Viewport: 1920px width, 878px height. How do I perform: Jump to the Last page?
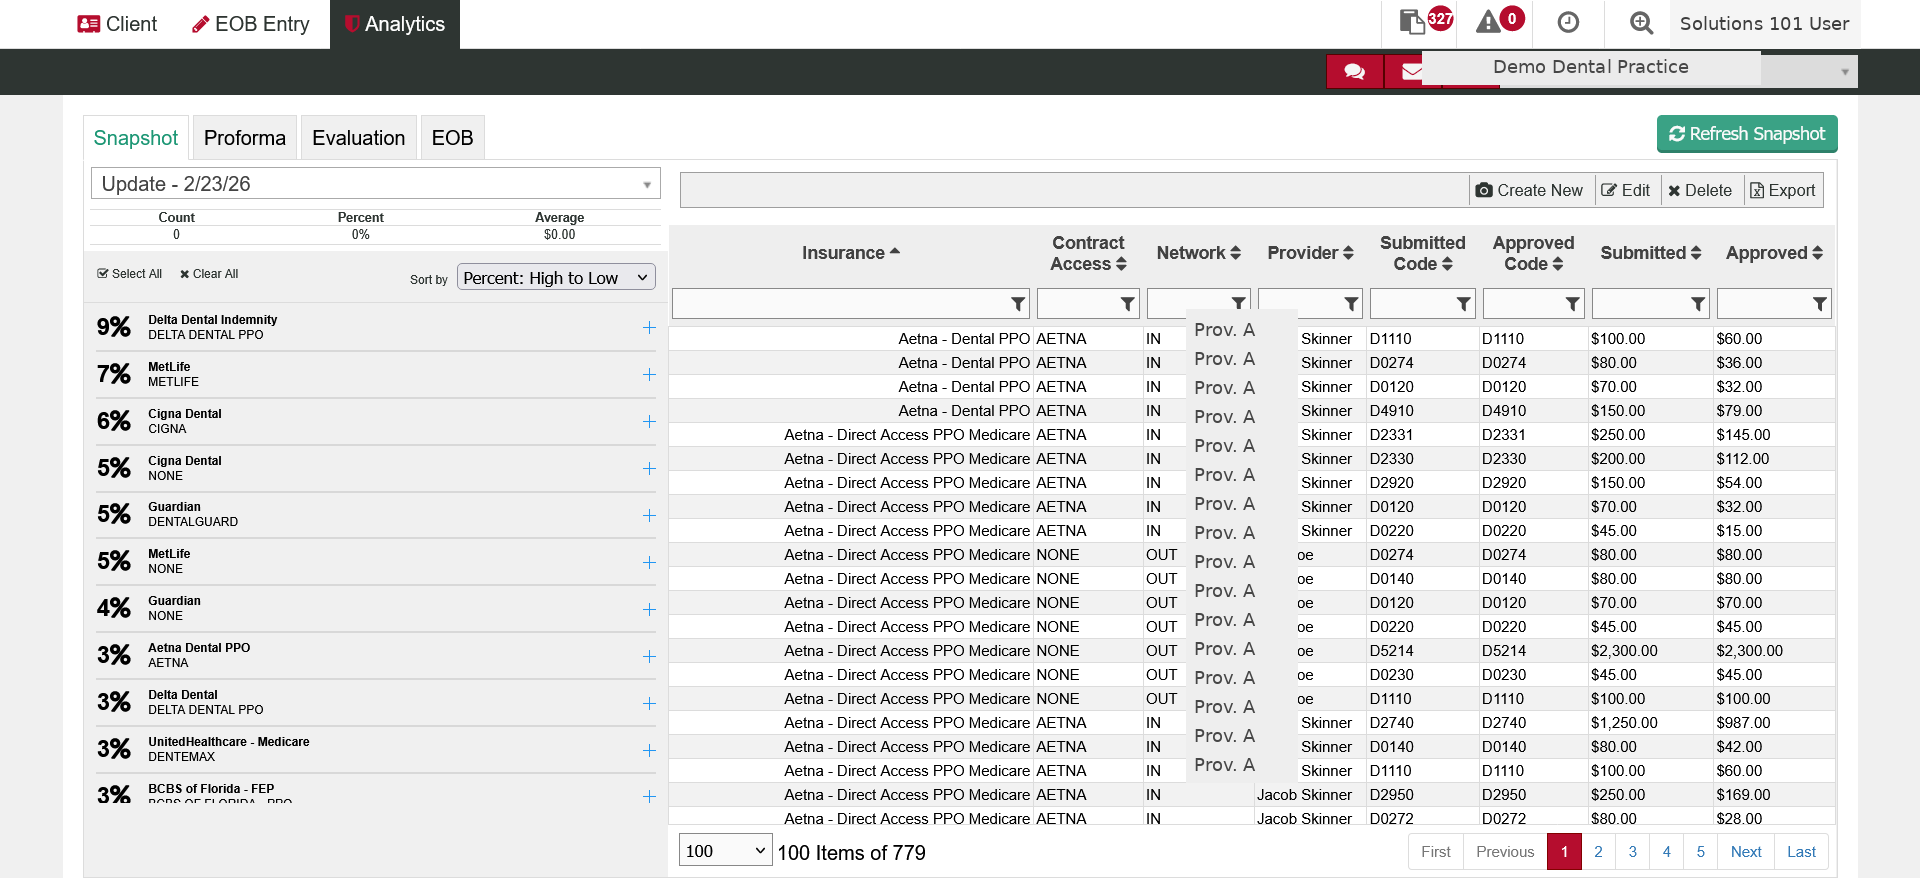click(1801, 852)
